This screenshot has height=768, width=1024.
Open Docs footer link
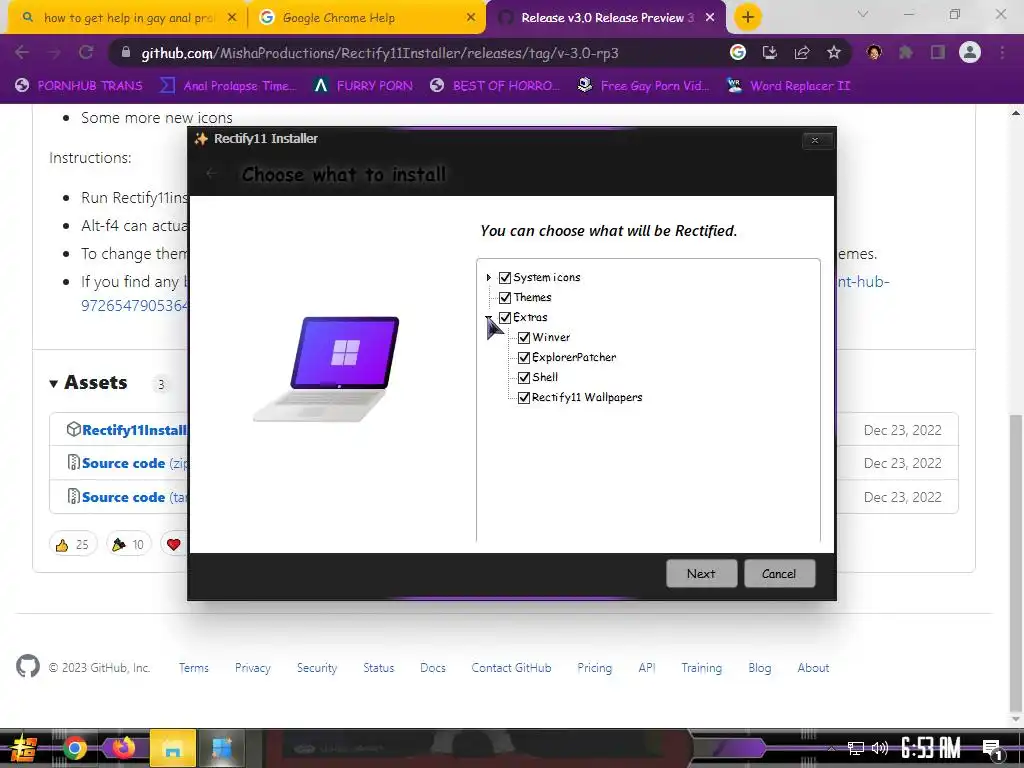433,667
